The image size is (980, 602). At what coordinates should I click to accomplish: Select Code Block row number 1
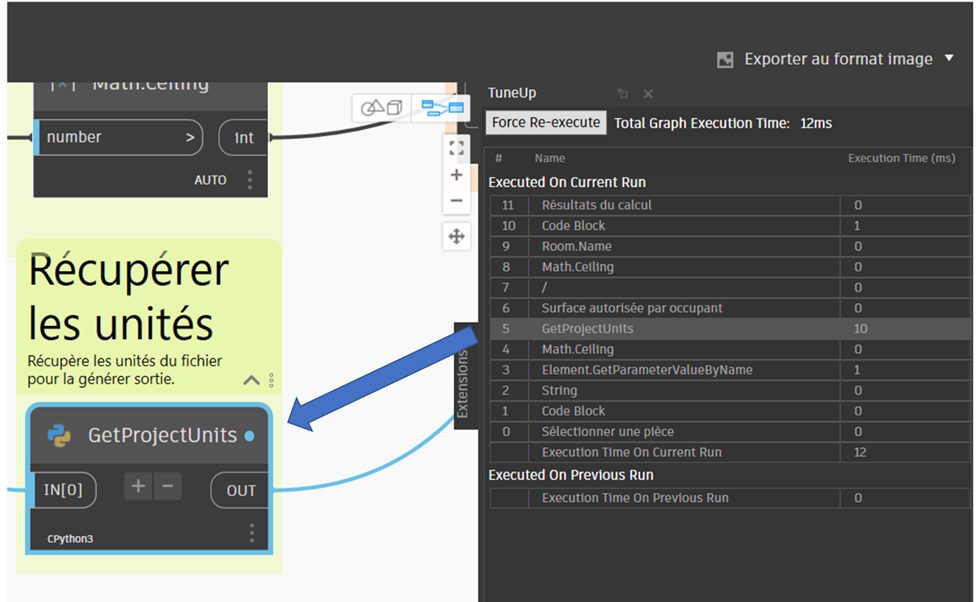[729, 411]
